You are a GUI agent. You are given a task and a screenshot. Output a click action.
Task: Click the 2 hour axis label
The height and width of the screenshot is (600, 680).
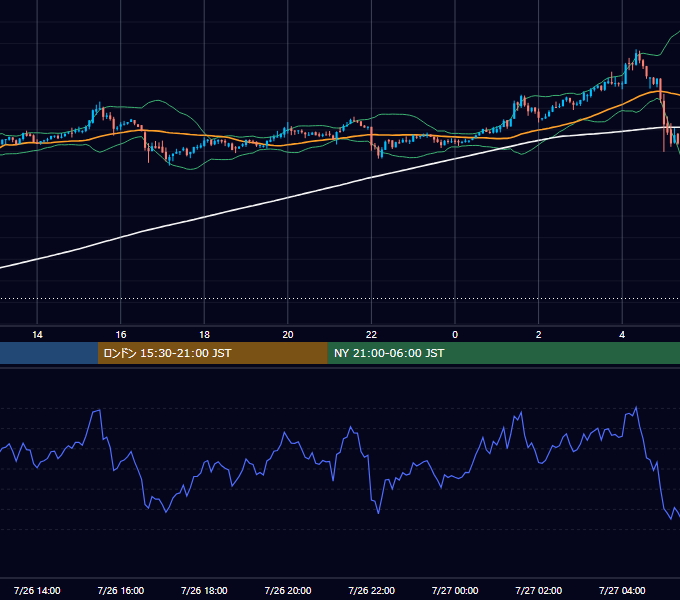539,335
